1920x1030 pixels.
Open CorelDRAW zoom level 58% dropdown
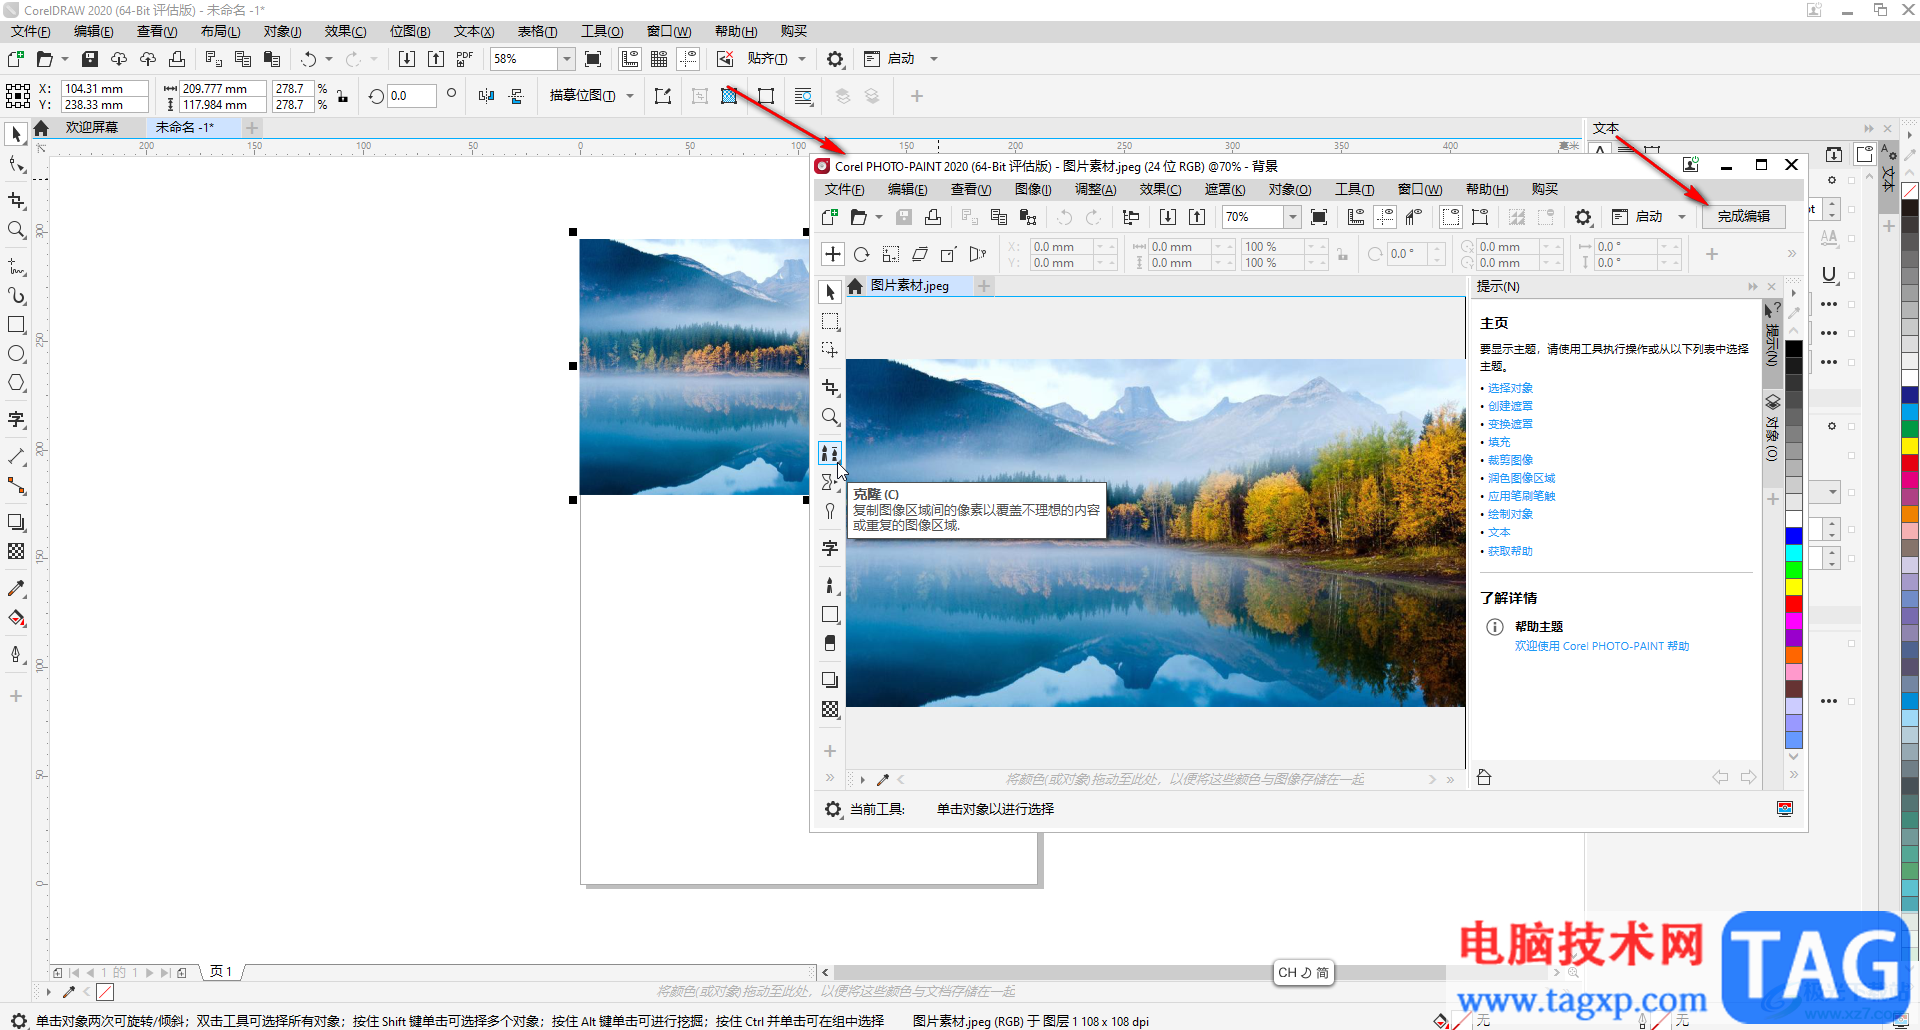(x=566, y=59)
